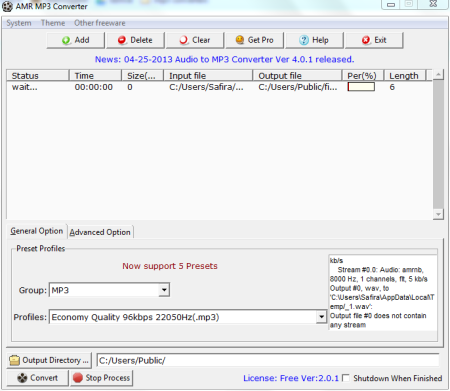Open the news link about Audio to MP3 Converter
This screenshot has height=391, width=450.
pyautogui.click(x=224, y=59)
